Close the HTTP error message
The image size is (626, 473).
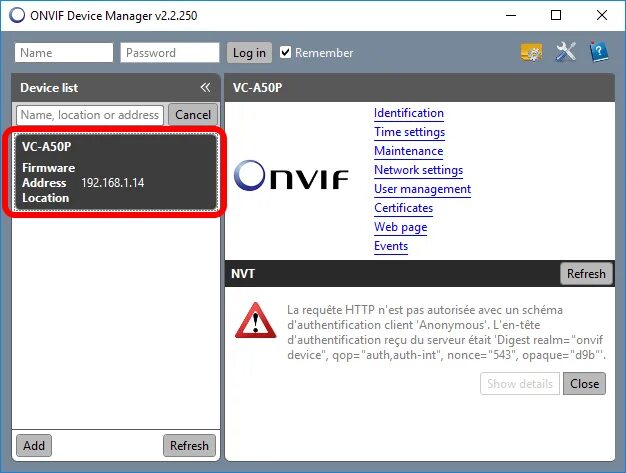click(584, 384)
